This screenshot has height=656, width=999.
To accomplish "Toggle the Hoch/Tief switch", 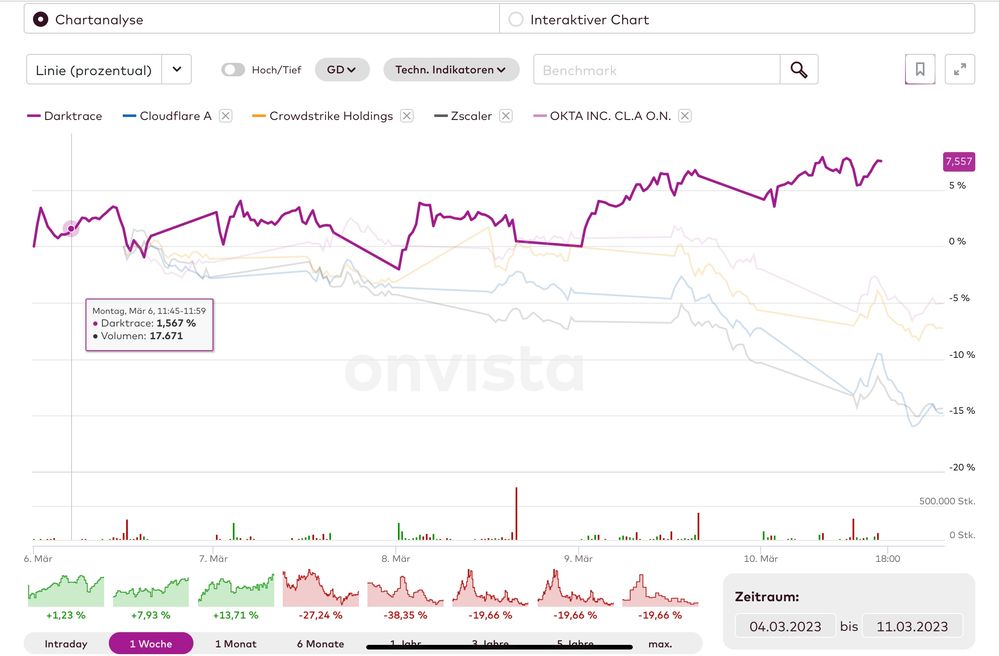I will click(x=233, y=70).
